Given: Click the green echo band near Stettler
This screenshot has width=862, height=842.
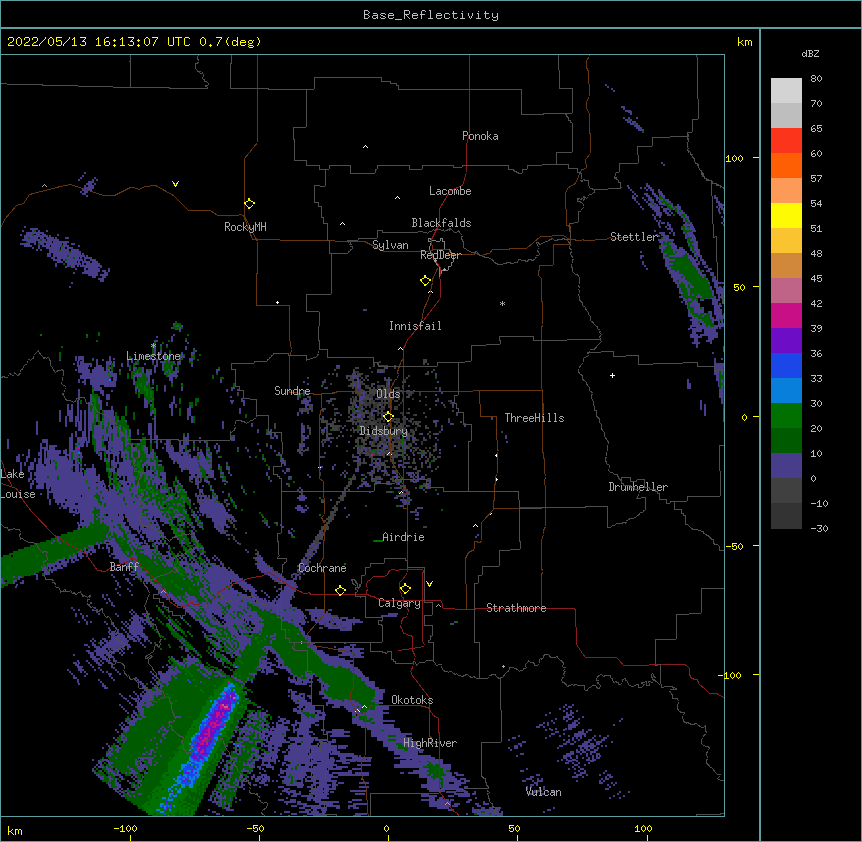Looking at the screenshot, I should pos(692,273).
